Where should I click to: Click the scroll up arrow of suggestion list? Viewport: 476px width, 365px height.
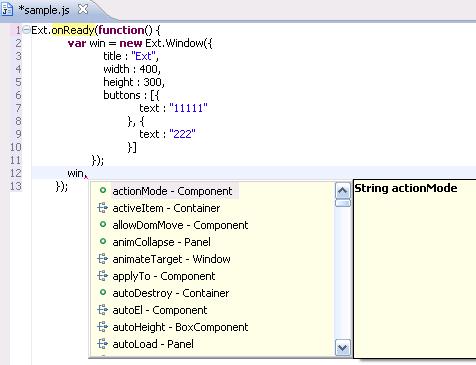(342, 191)
